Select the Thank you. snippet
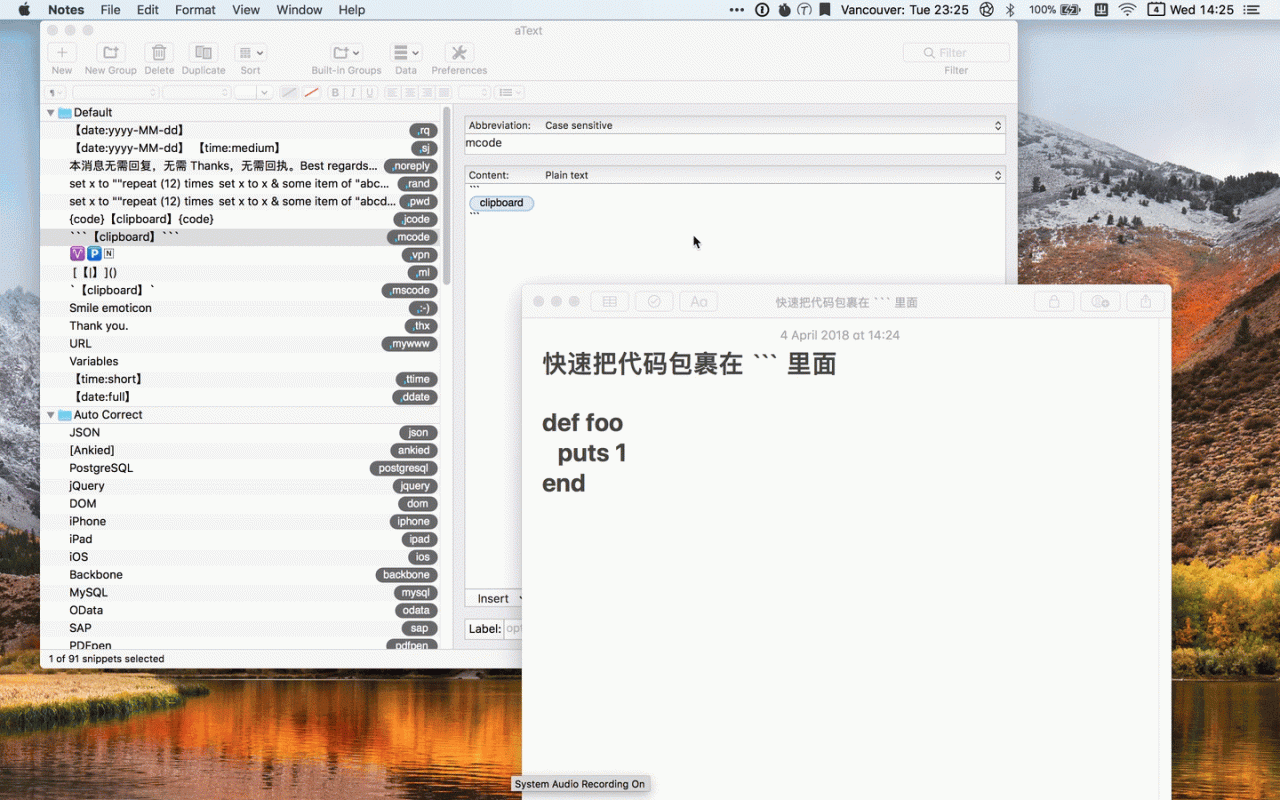 point(240,326)
